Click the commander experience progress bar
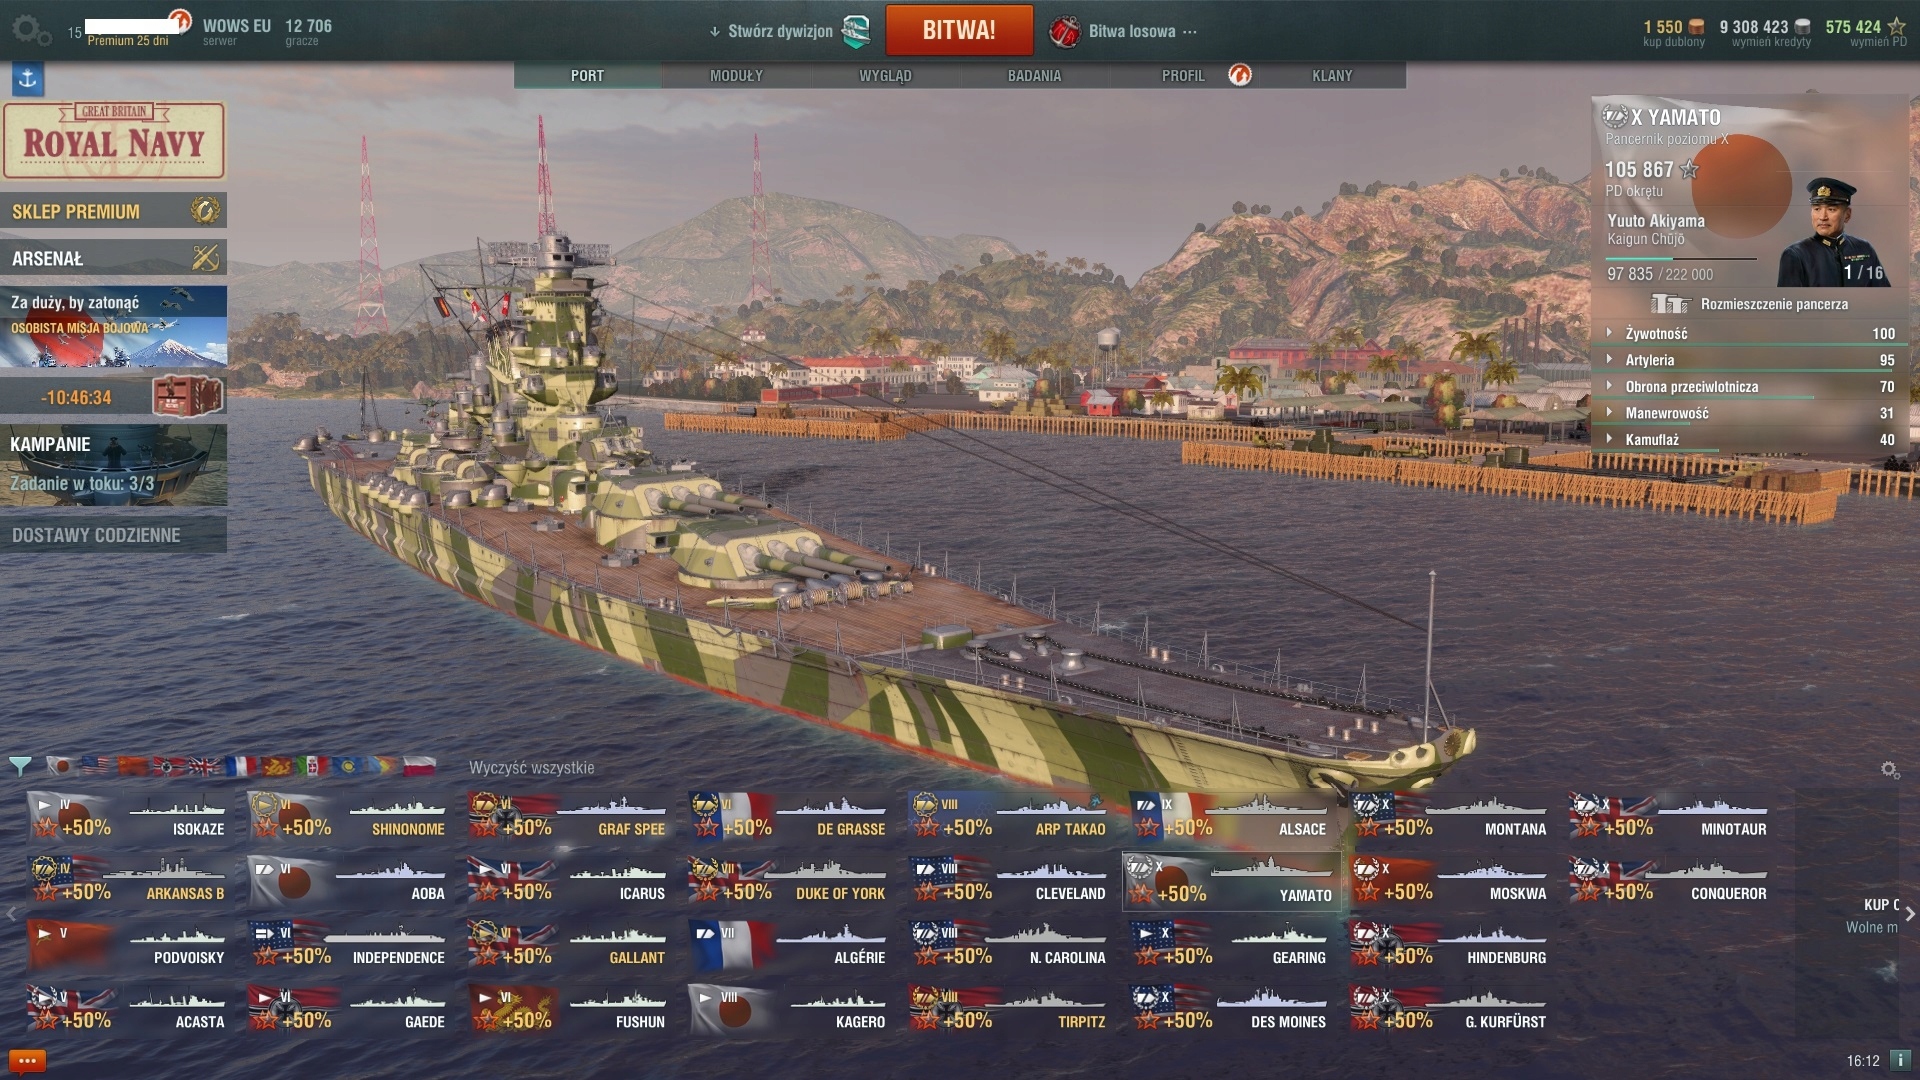The height and width of the screenshot is (1080, 1920). click(x=1681, y=259)
